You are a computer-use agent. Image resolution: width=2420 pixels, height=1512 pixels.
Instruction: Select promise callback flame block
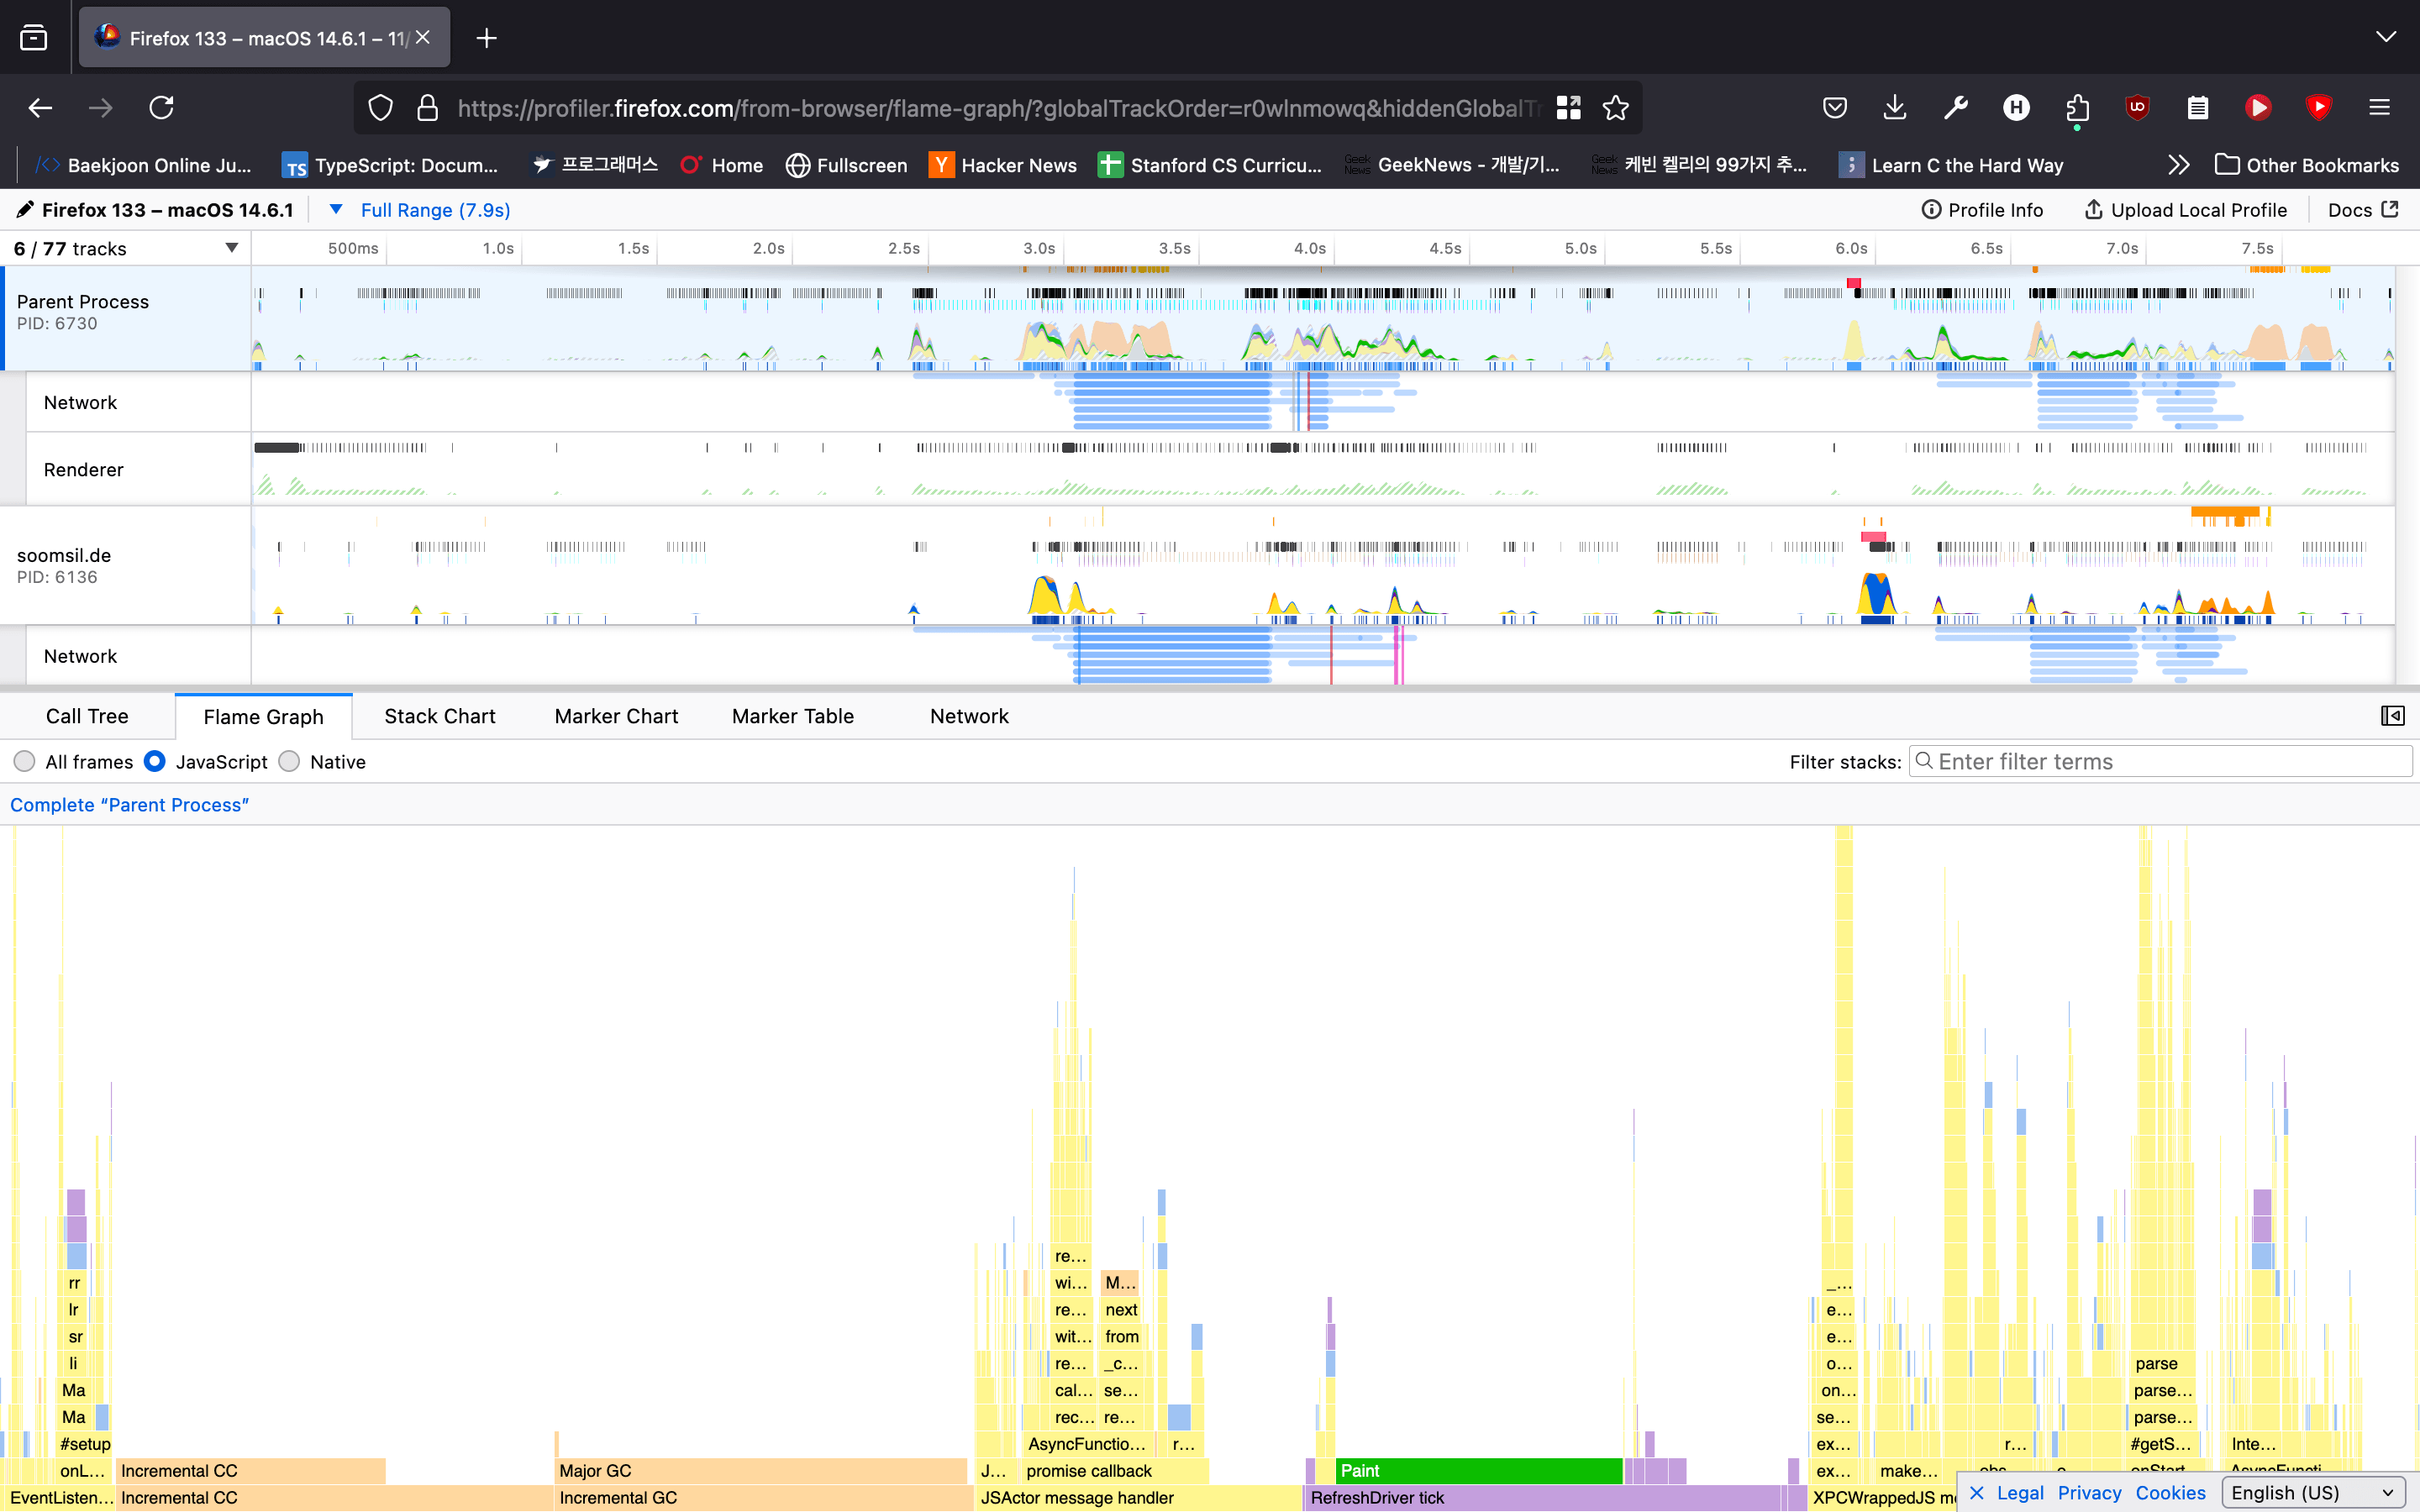(x=1114, y=1471)
